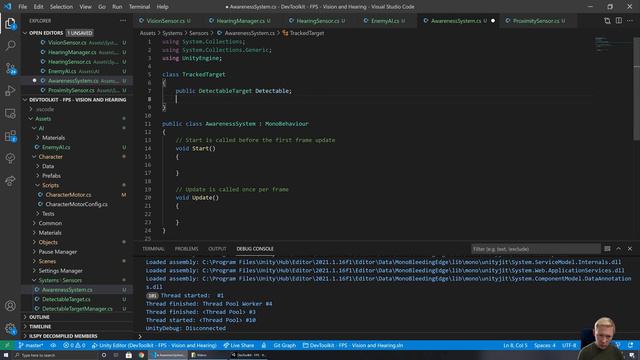Click the Explorer views more actions ellipsis

click(x=123, y=20)
